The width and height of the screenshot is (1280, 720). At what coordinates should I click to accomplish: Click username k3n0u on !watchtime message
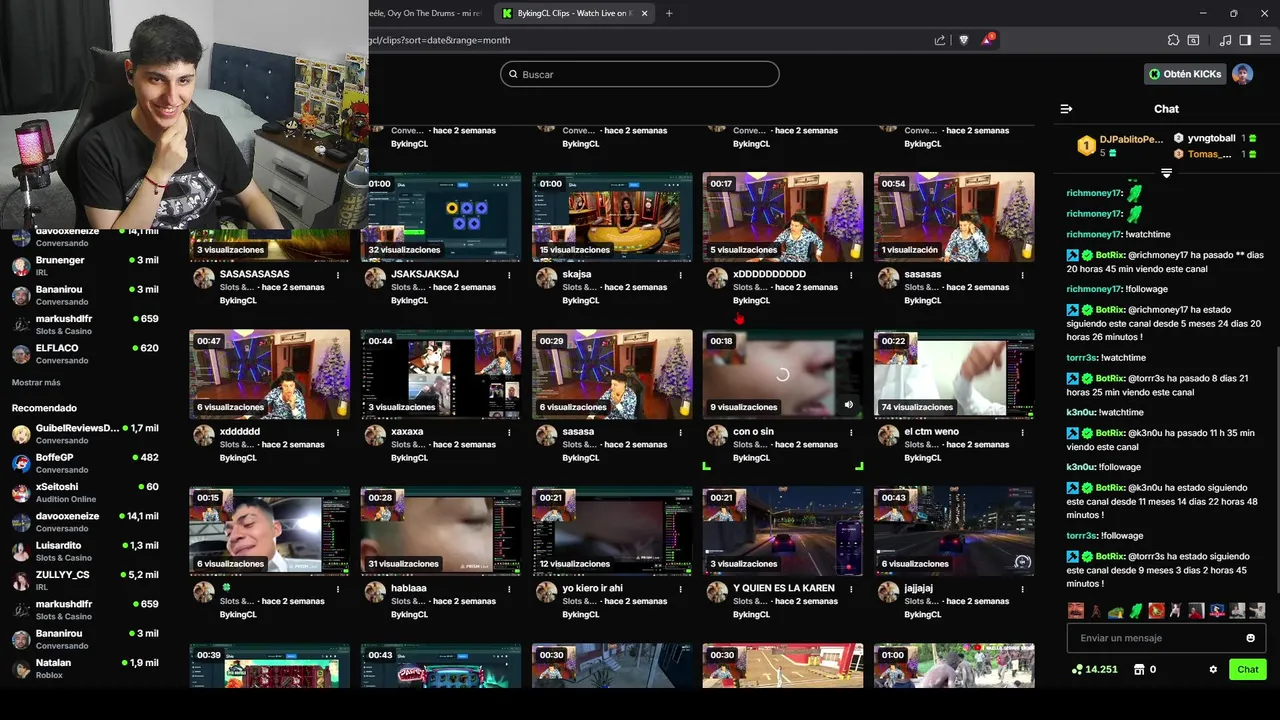[x=1081, y=412]
